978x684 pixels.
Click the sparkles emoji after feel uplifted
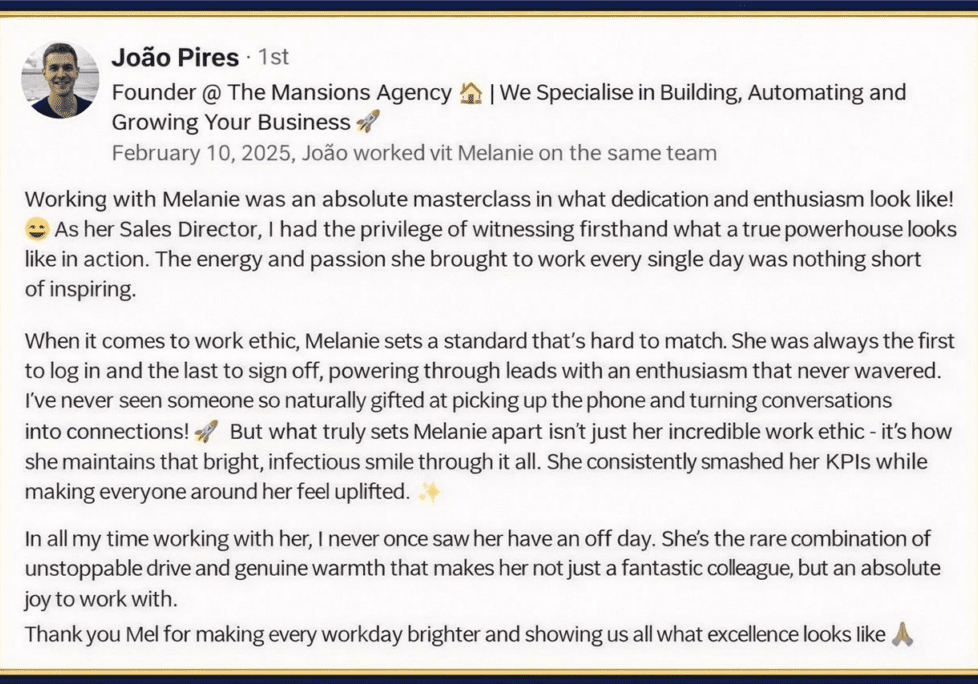[429, 492]
